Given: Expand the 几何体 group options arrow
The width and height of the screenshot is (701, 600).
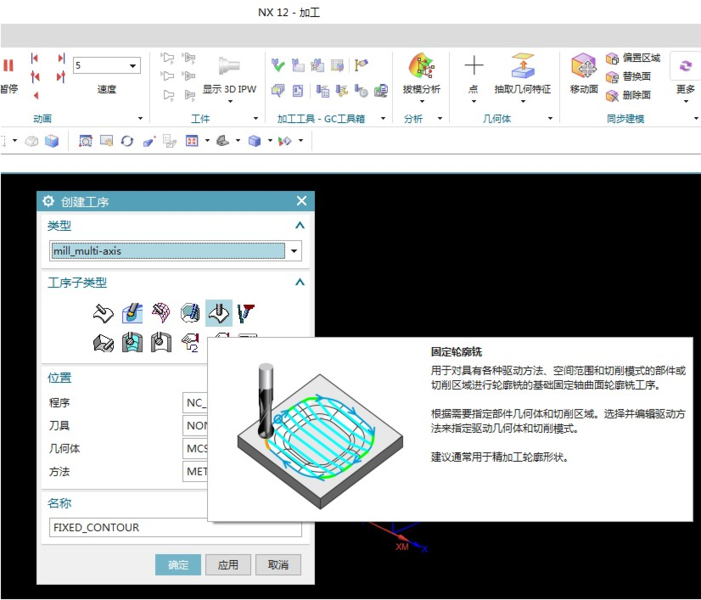Looking at the screenshot, I should click(550, 118).
